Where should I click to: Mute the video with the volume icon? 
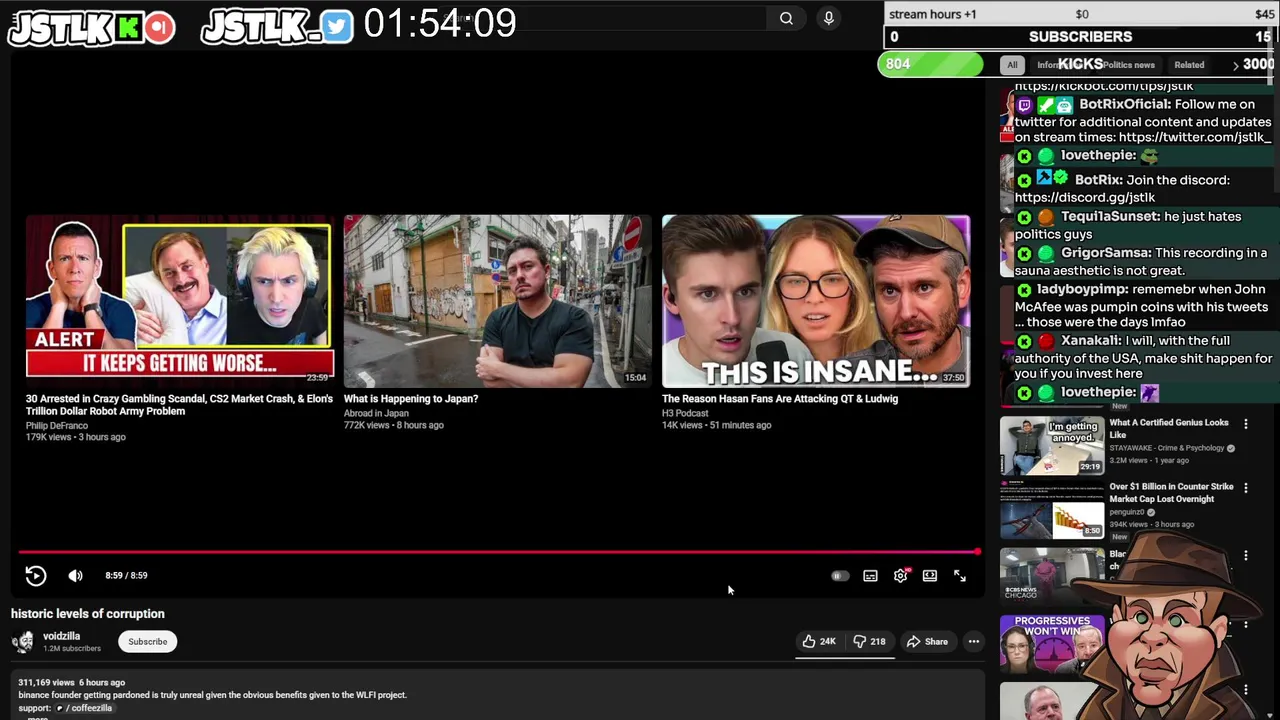point(75,575)
